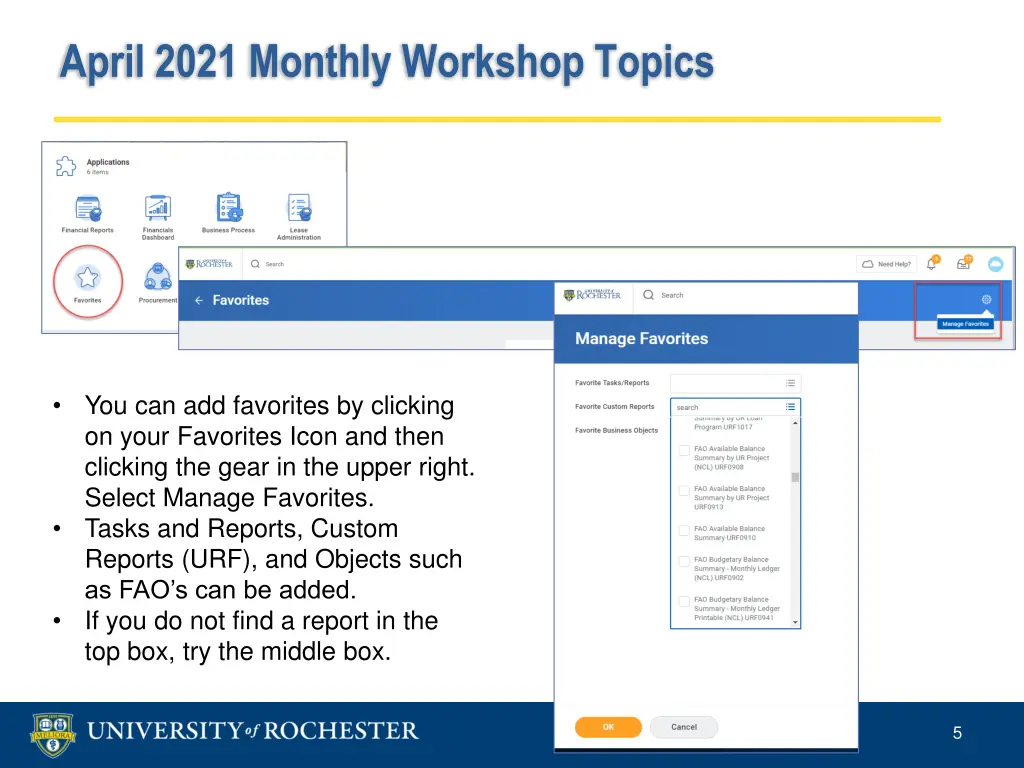Check FAO Budgetary Balance Summary URF0902

(x=684, y=561)
